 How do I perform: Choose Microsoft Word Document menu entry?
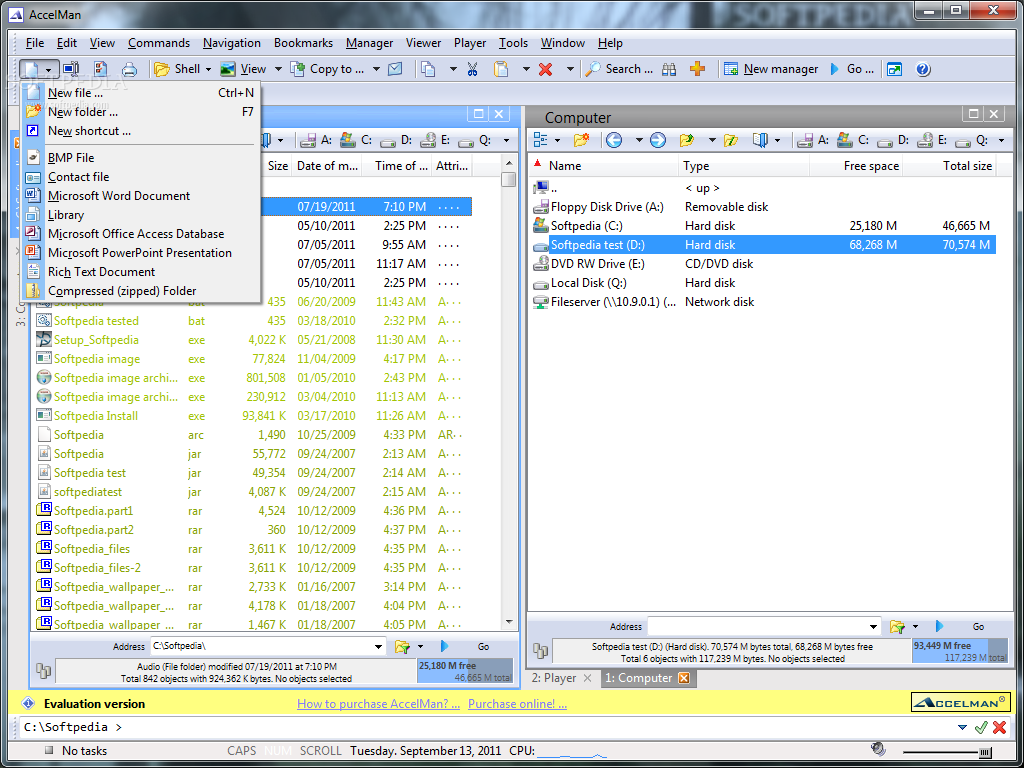click(140, 196)
